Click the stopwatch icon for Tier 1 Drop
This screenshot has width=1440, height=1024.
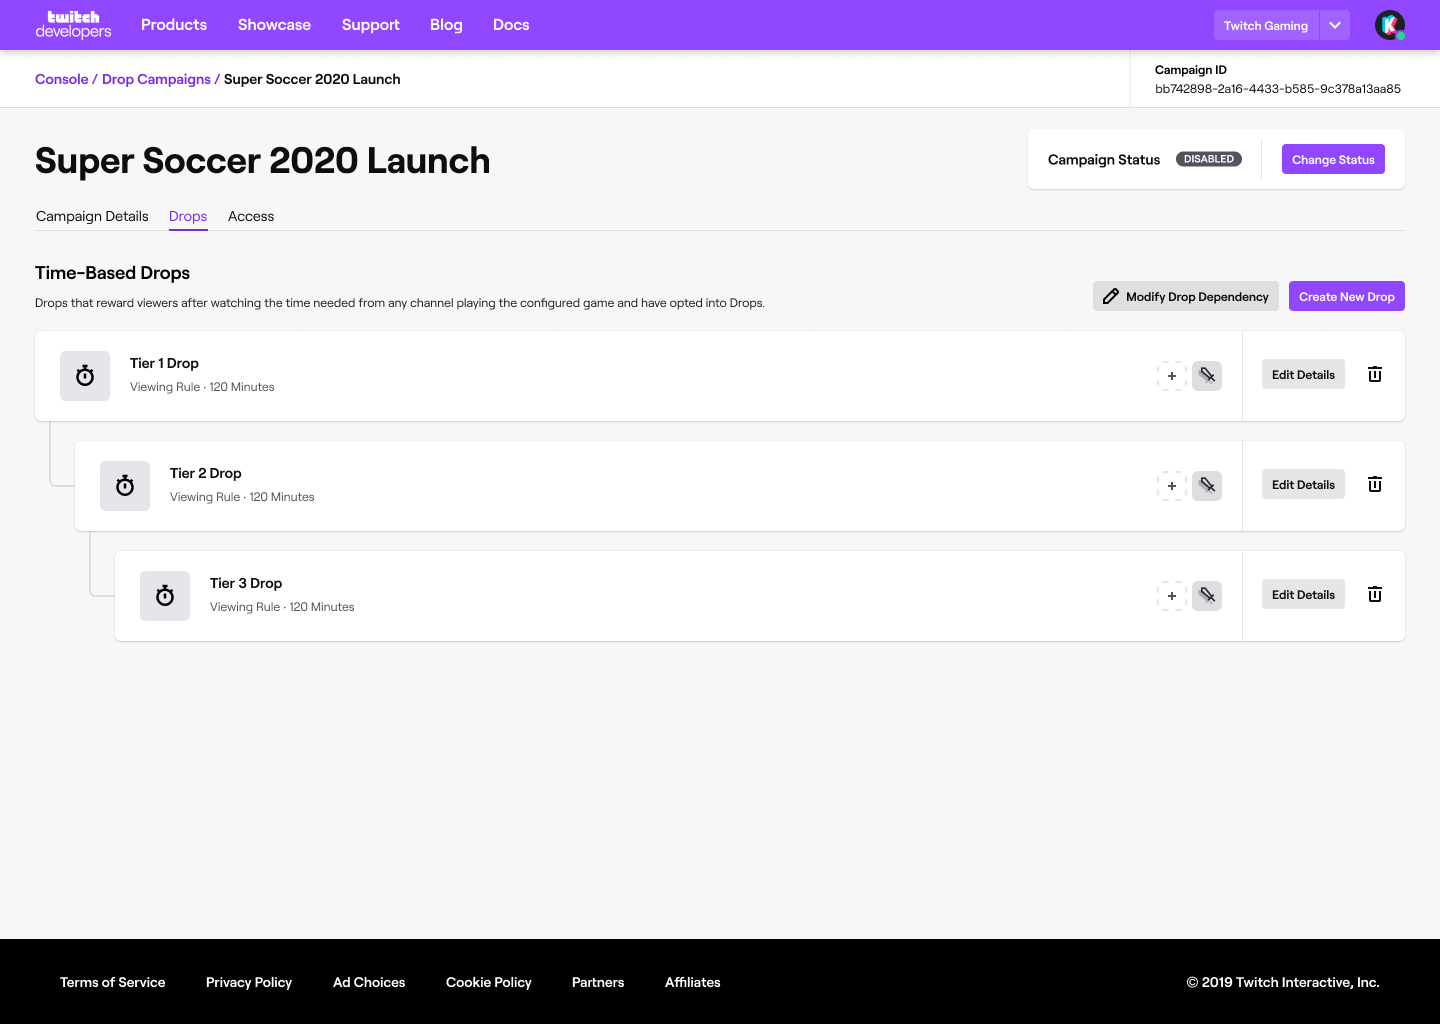pos(84,375)
